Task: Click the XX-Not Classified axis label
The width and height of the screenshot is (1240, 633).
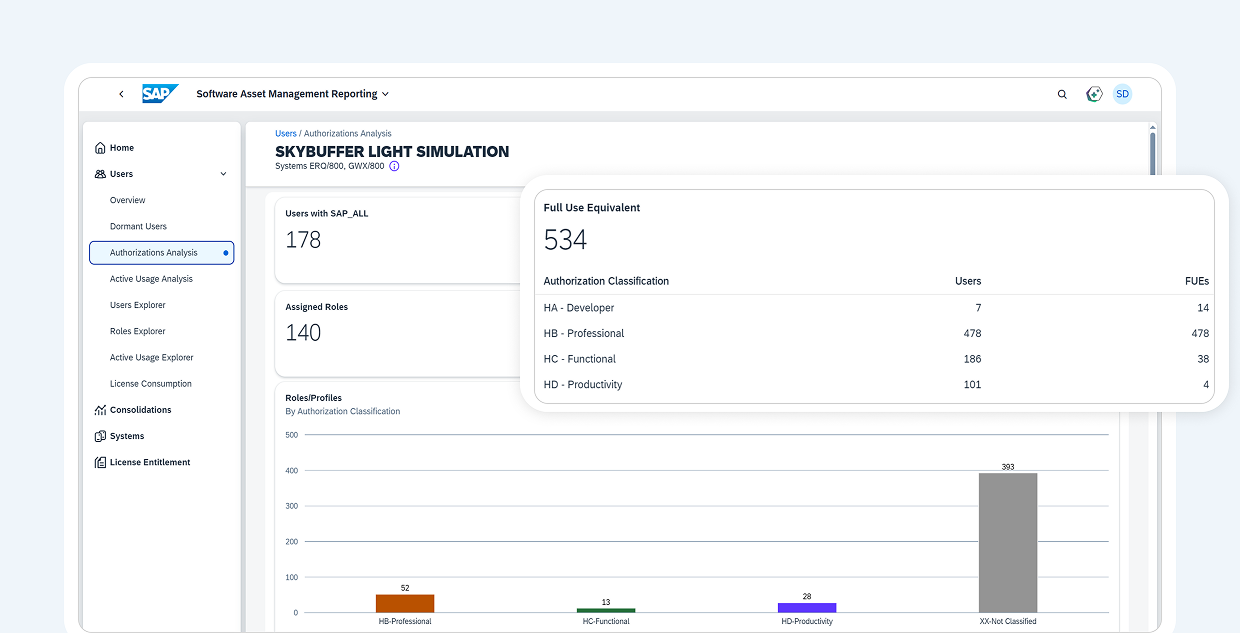Action: click(1008, 621)
